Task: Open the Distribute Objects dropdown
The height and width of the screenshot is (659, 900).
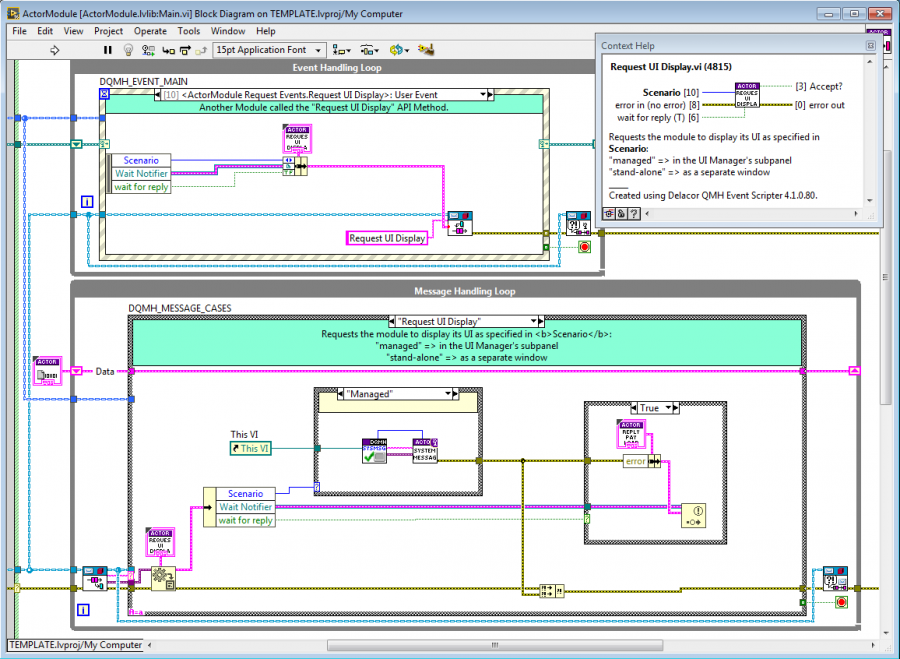Action: pos(369,51)
